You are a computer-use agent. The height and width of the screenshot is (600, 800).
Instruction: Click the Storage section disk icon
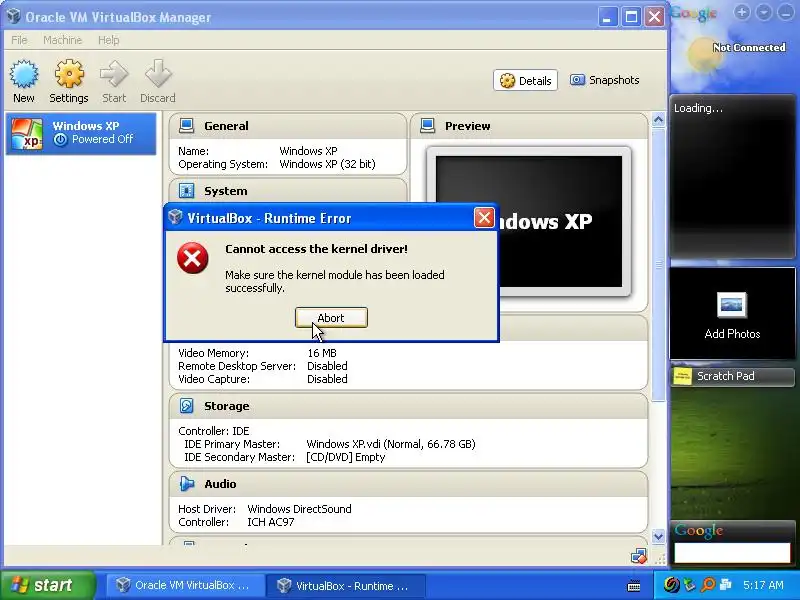point(187,406)
